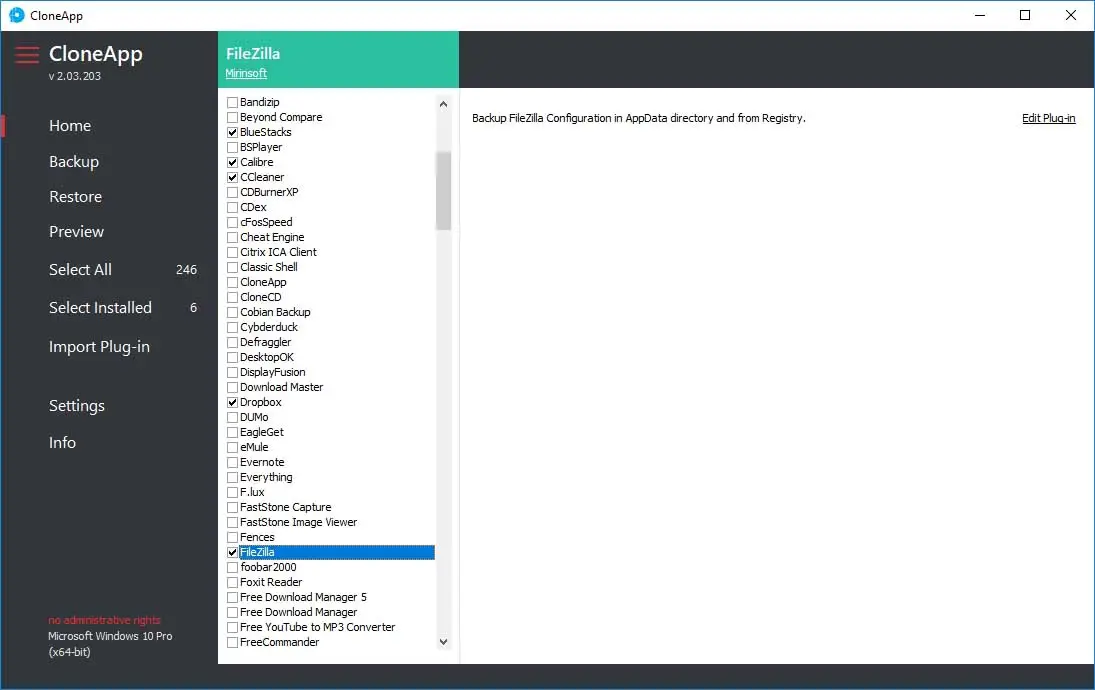The width and height of the screenshot is (1095, 690).
Task: Check the Beyond Compare checkbox
Action: point(233,117)
